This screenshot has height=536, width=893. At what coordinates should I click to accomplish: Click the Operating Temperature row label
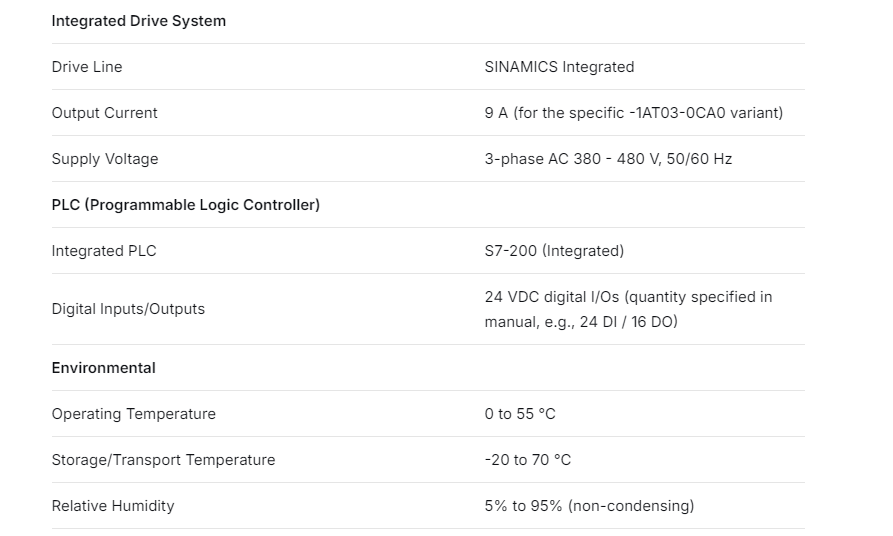[134, 414]
